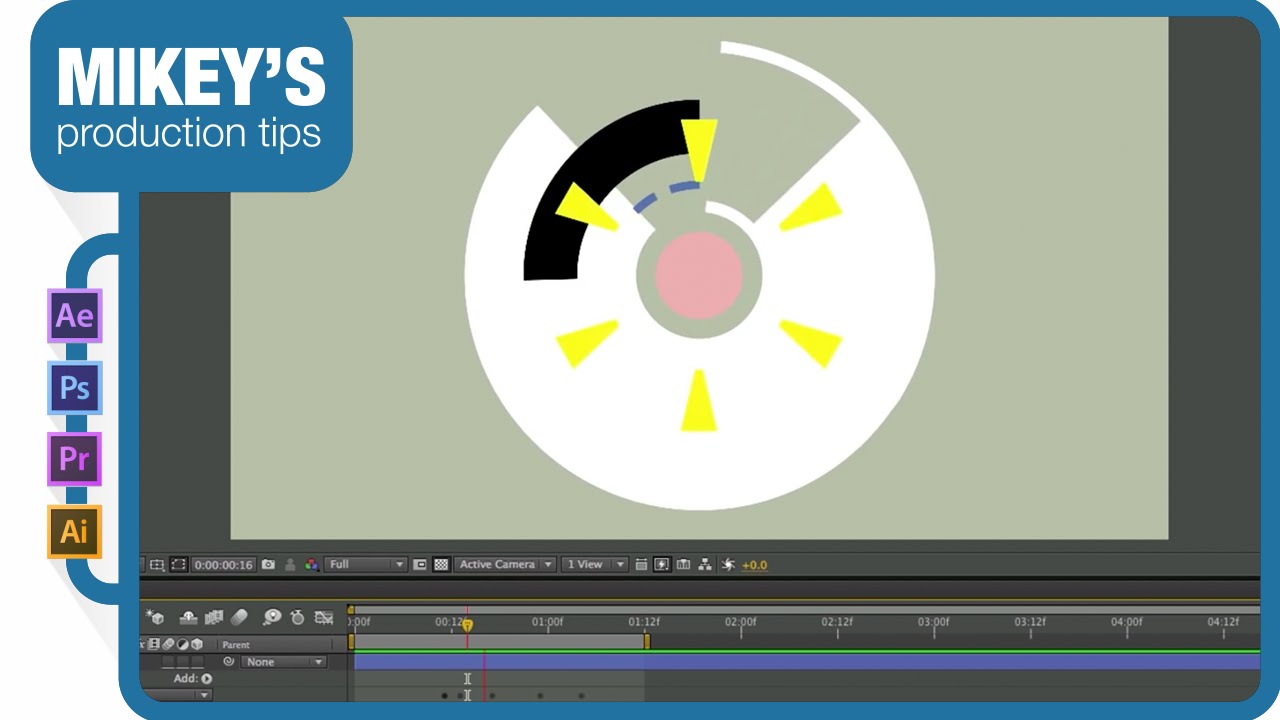This screenshot has width=1280, height=720.
Task: Click the Show Snapshot person icon
Action: click(x=290, y=565)
